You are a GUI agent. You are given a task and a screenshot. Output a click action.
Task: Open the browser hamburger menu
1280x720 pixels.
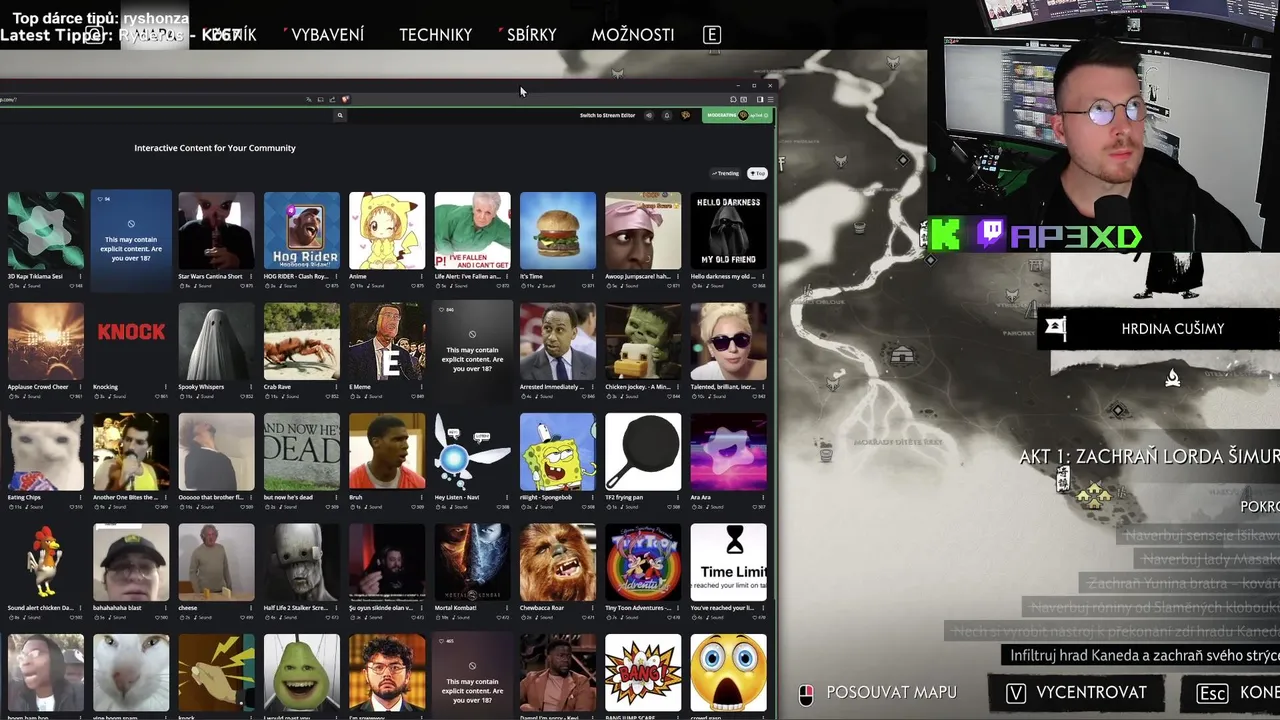(x=771, y=99)
